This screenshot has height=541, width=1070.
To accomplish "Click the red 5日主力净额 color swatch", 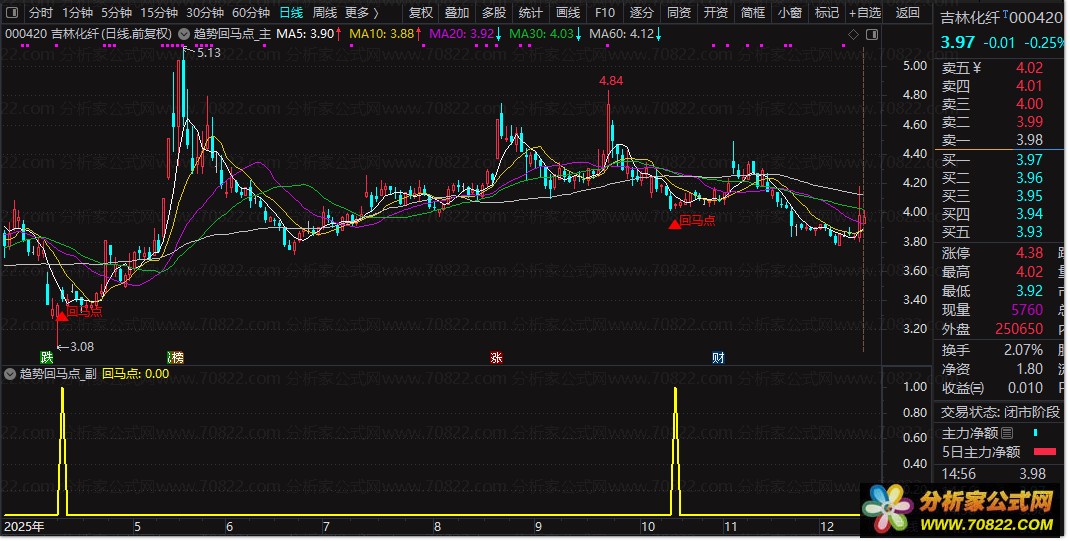I will [1045, 452].
